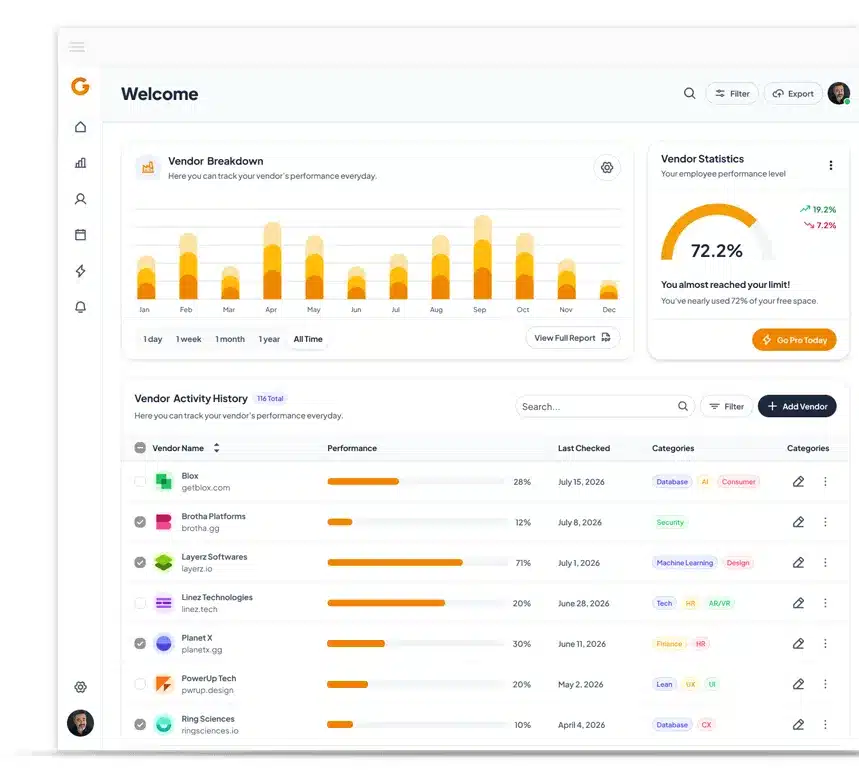Click the header search magnifier icon
The height and width of the screenshot is (772, 859).
pyautogui.click(x=690, y=93)
